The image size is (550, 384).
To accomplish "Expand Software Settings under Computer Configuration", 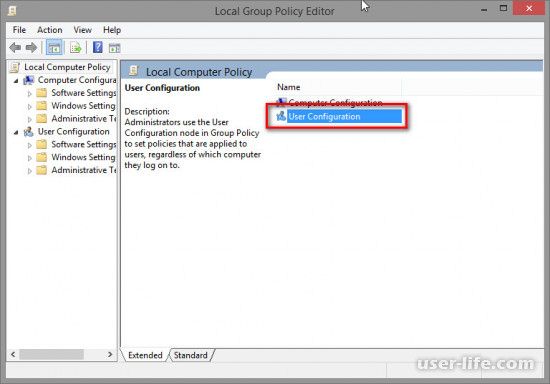I will click(x=29, y=94).
